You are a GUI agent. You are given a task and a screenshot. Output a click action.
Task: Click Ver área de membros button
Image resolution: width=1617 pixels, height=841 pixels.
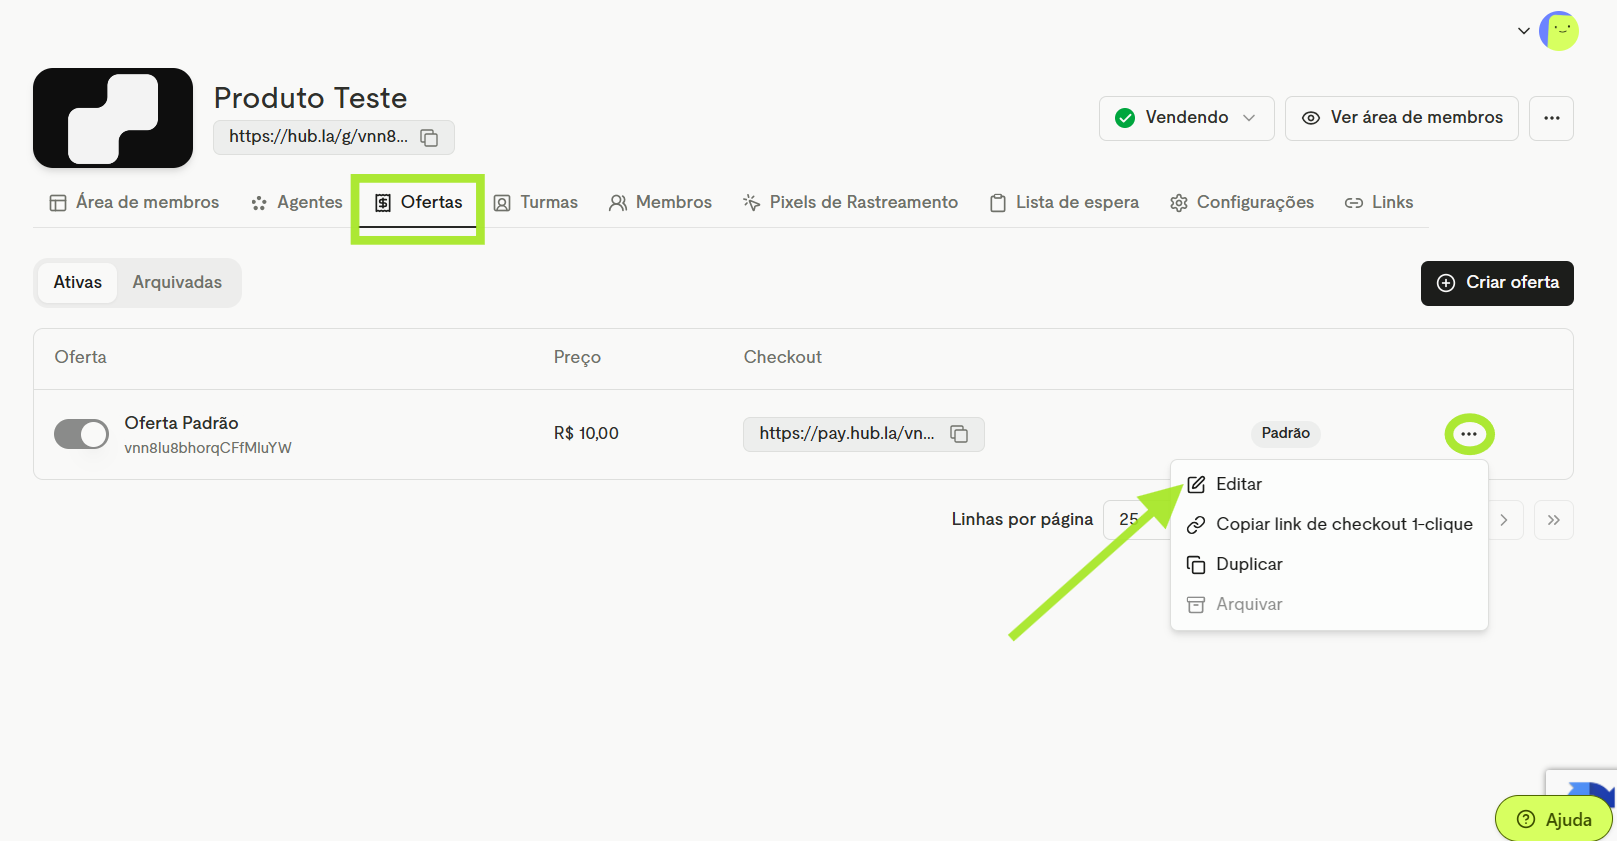click(x=1402, y=118)
